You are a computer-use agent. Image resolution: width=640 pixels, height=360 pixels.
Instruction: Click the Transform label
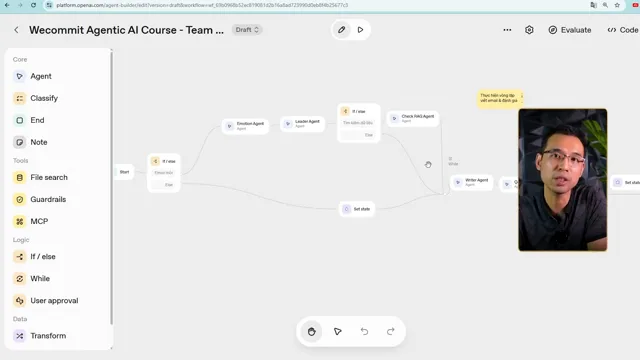point(48,336)
